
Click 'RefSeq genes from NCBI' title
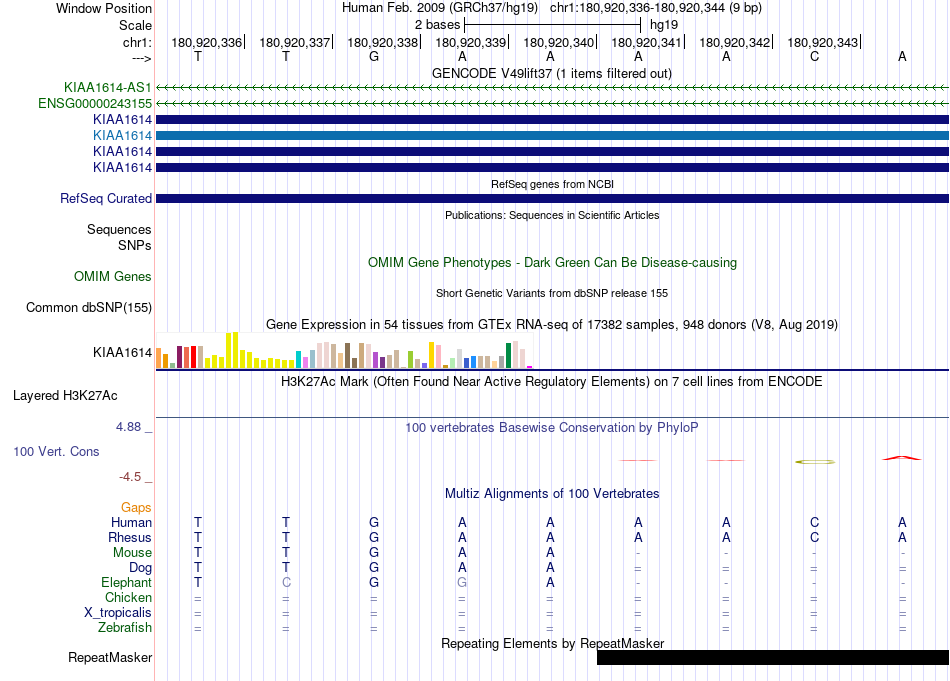pos(553,184)
